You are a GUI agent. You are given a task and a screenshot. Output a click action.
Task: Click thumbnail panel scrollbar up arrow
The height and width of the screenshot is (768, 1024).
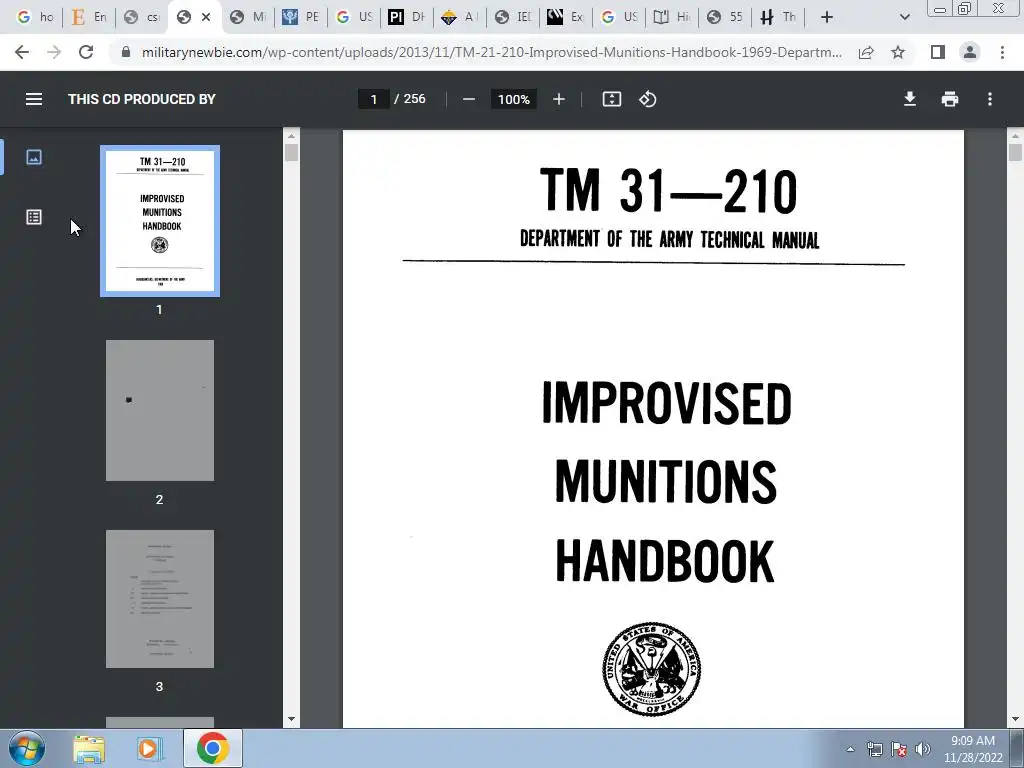tap(291, 136)
